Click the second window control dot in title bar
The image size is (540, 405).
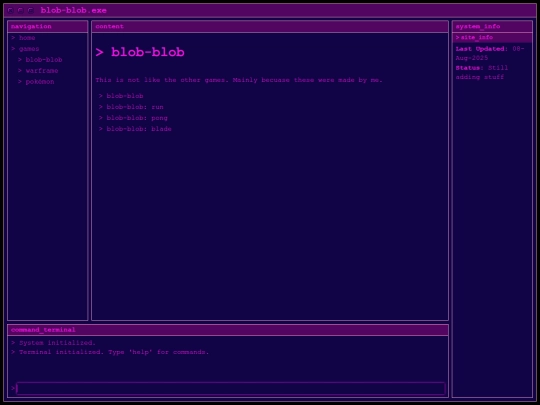[x=20, y=10]
